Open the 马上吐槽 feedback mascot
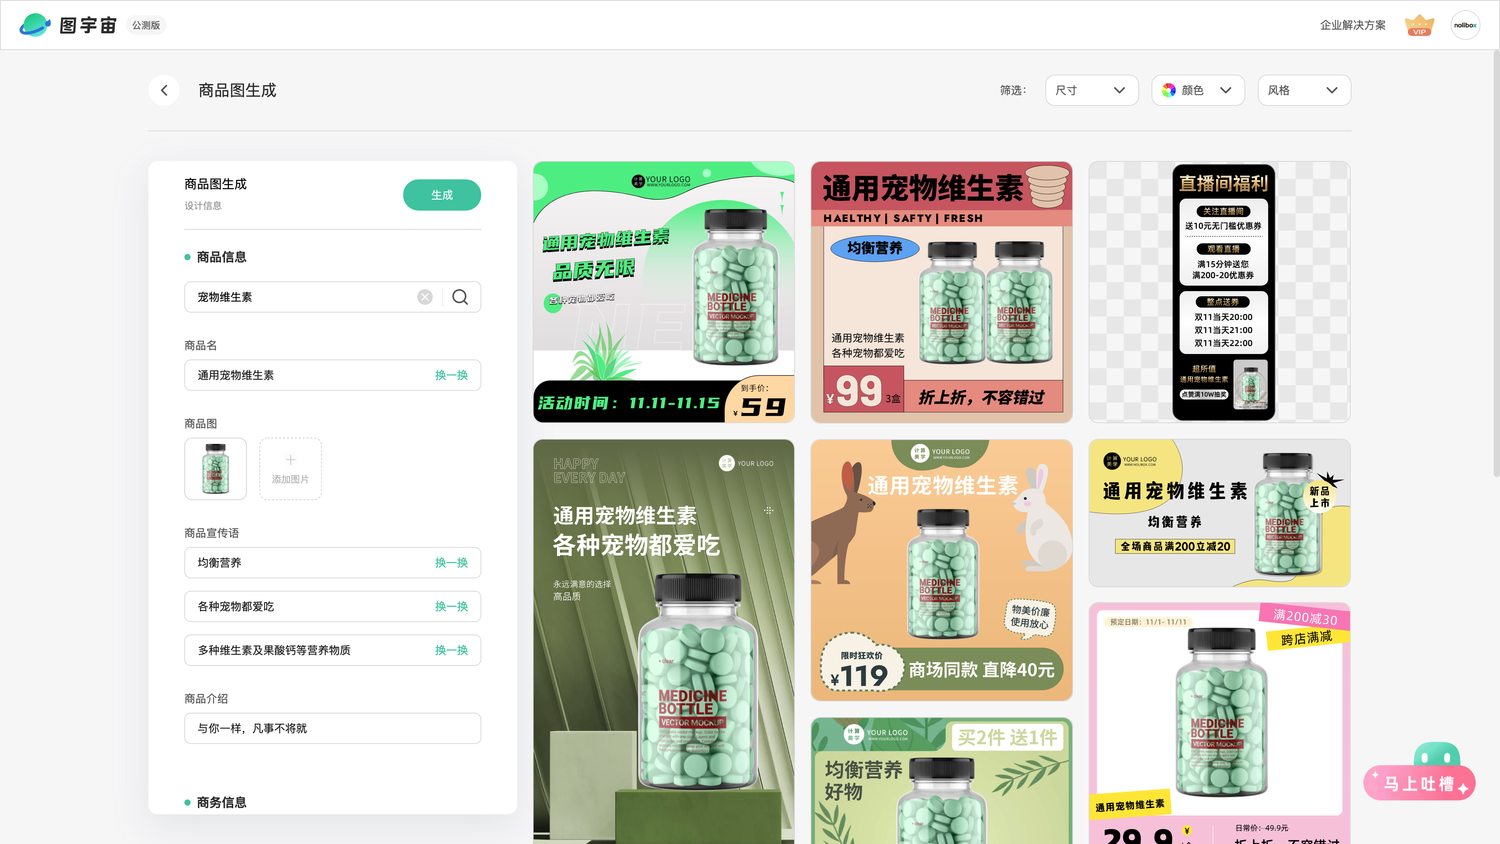Image resolution: width=1500 pixels, height=844 pixels. [1420, 772]
